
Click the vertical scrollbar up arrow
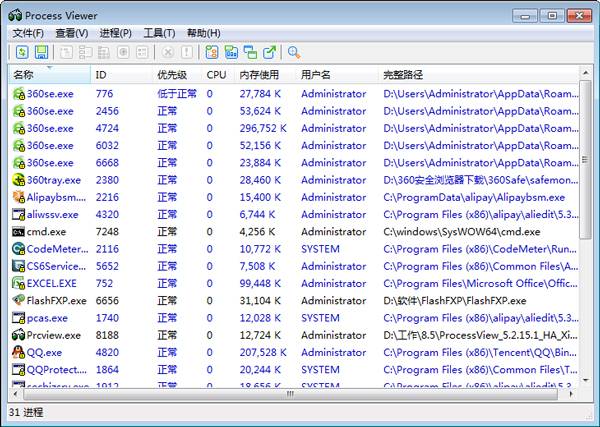pyautogui.click(x=585, y=72)
